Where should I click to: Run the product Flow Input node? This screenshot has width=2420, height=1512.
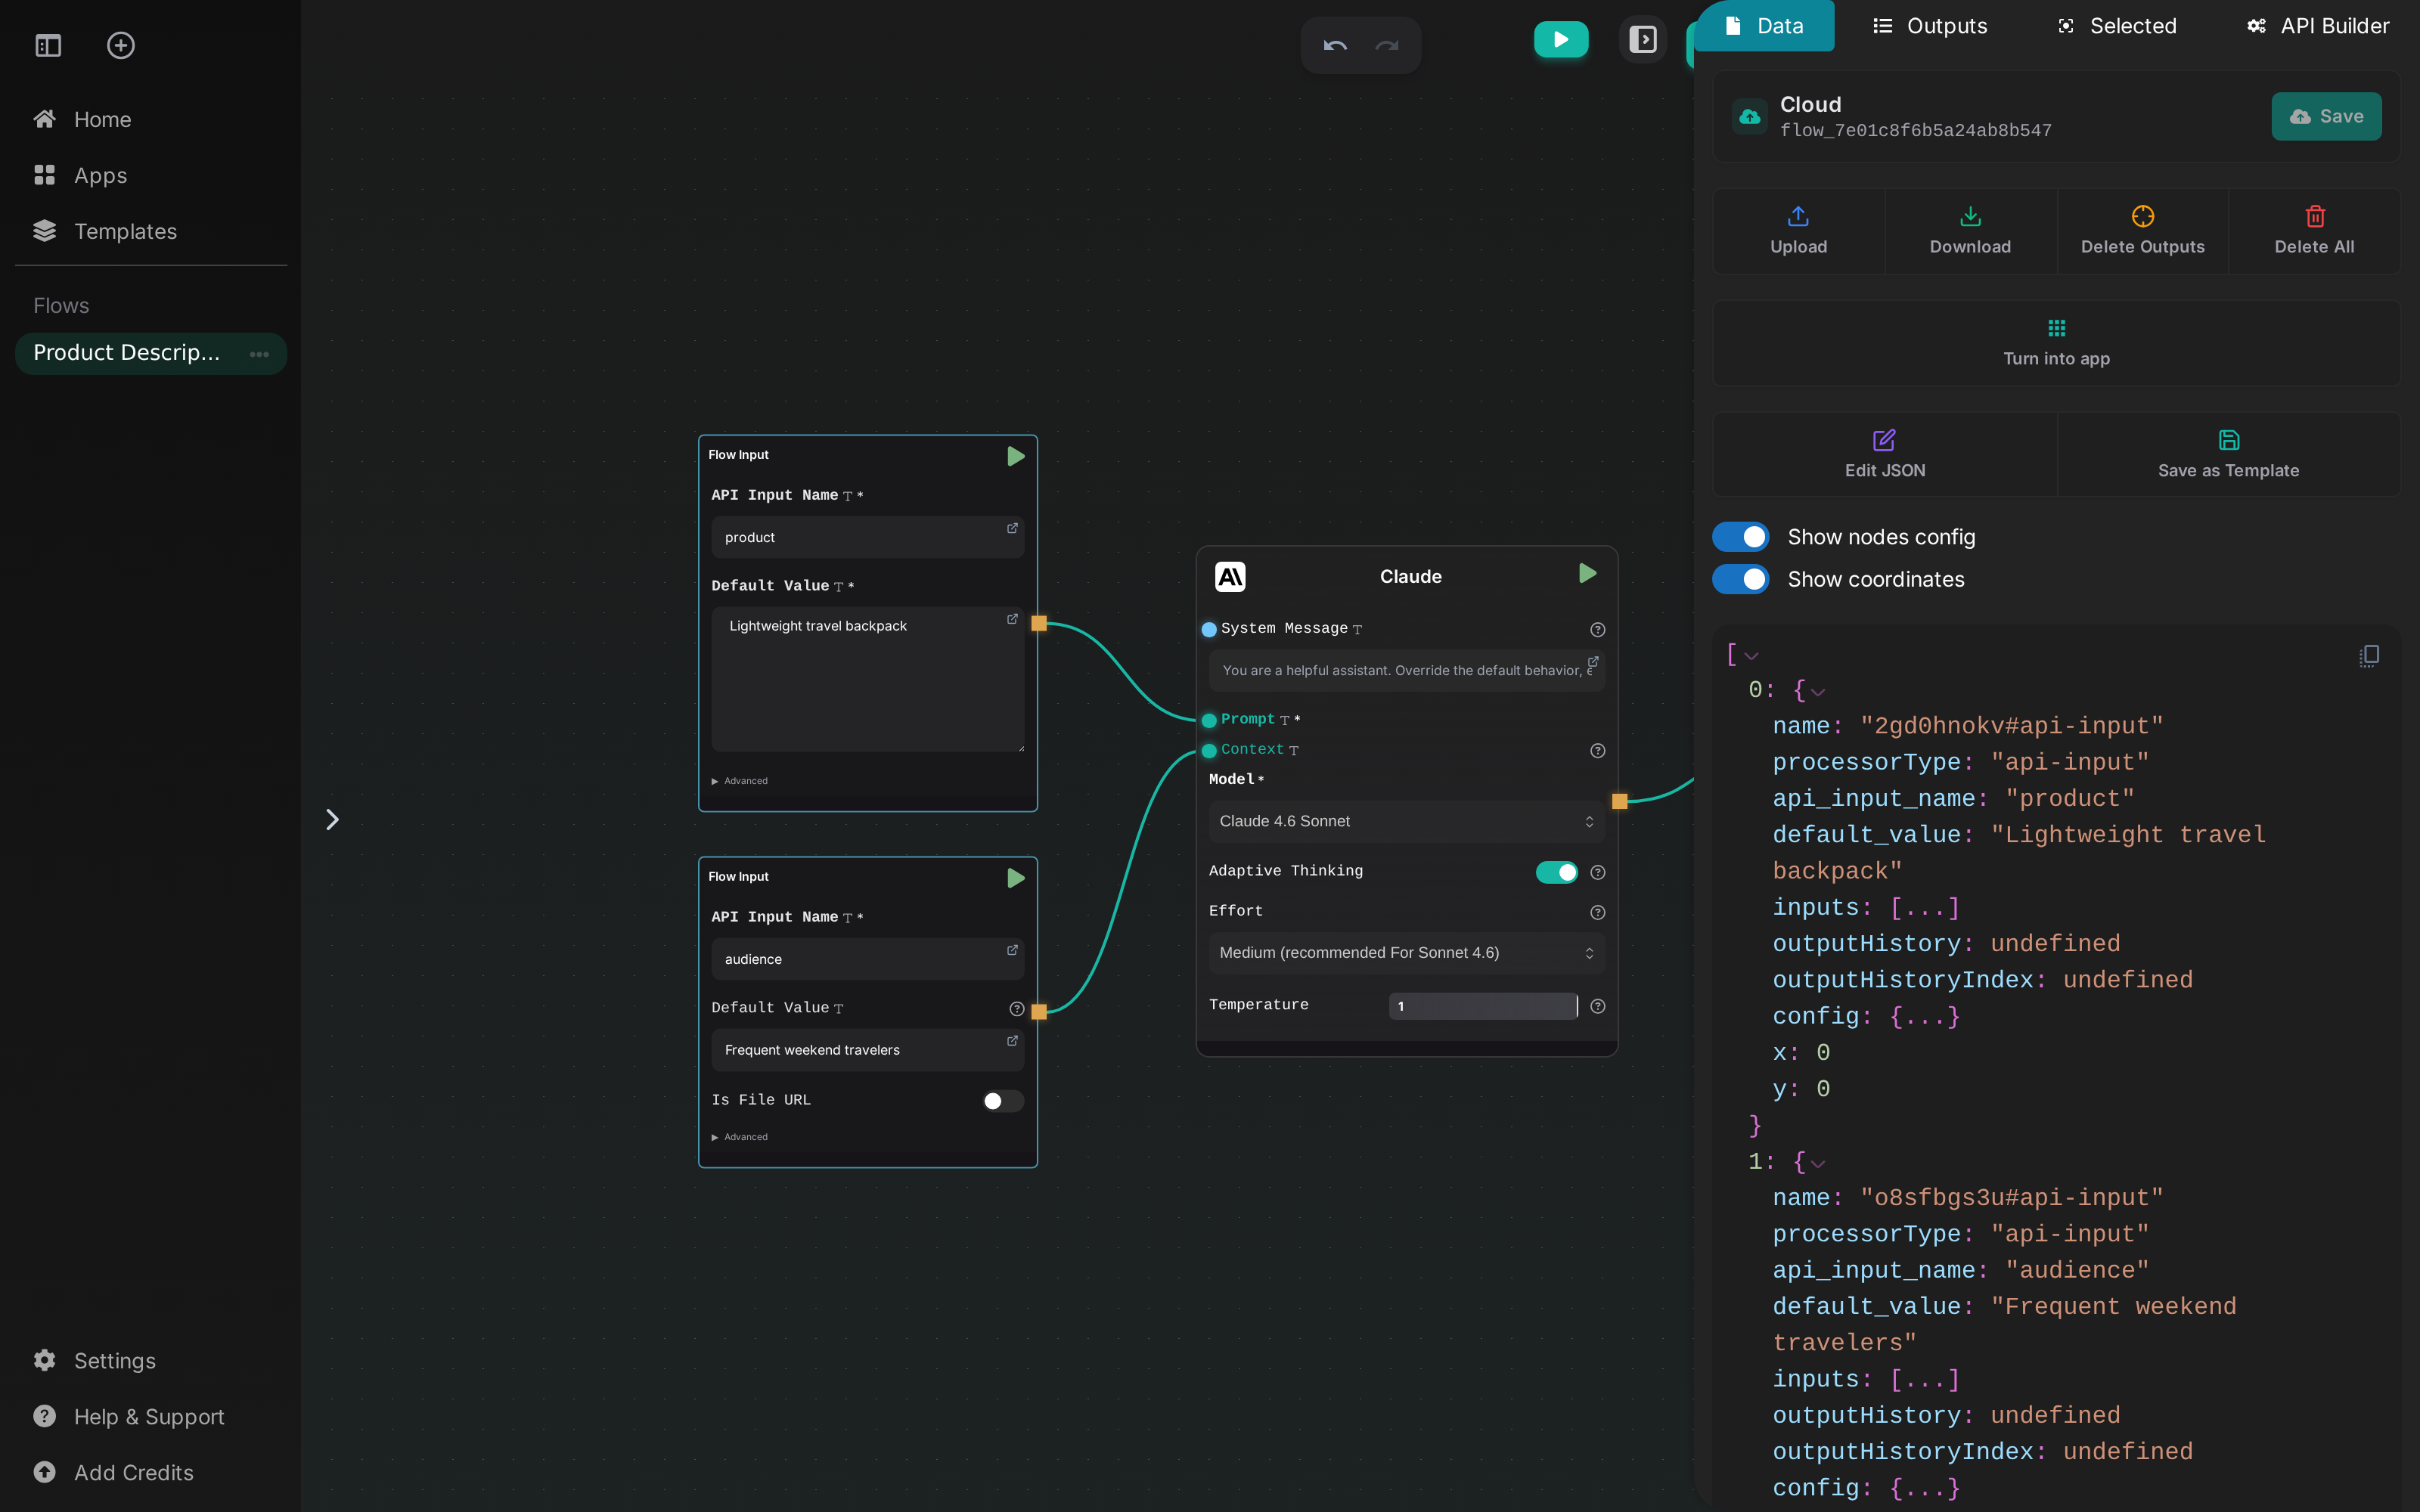coord(1015,456)
